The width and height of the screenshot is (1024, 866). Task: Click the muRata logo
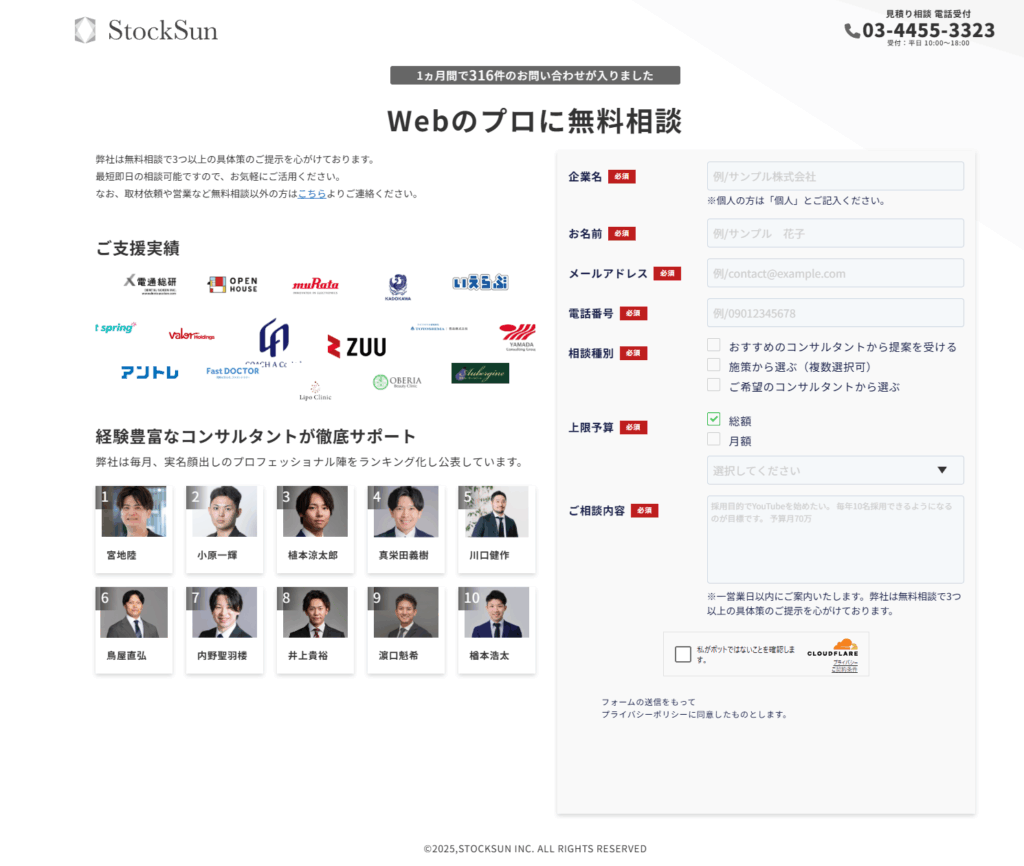click(315, 285)
